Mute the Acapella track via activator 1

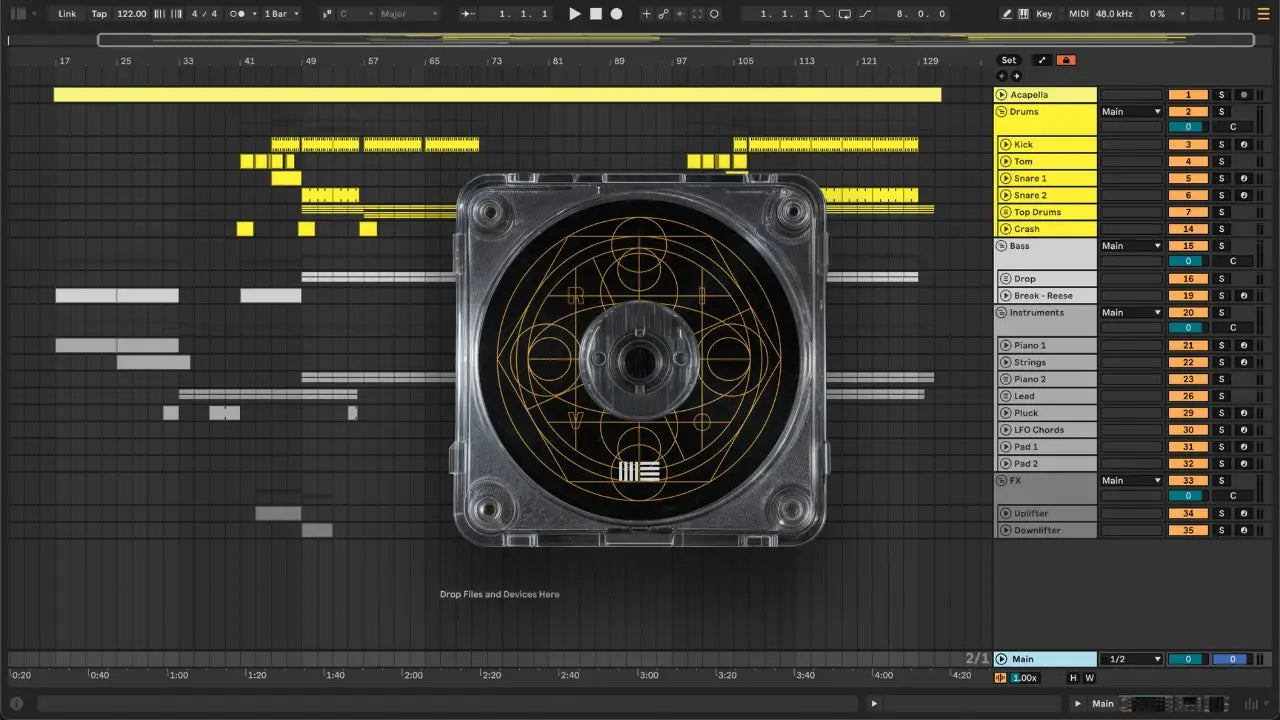[1188, 95]
